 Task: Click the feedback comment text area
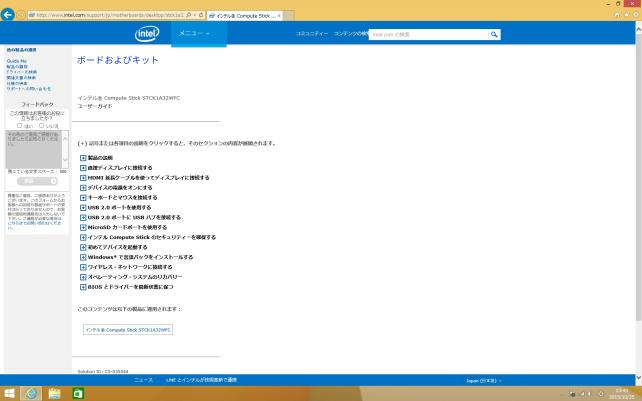[x=33, y=149]
